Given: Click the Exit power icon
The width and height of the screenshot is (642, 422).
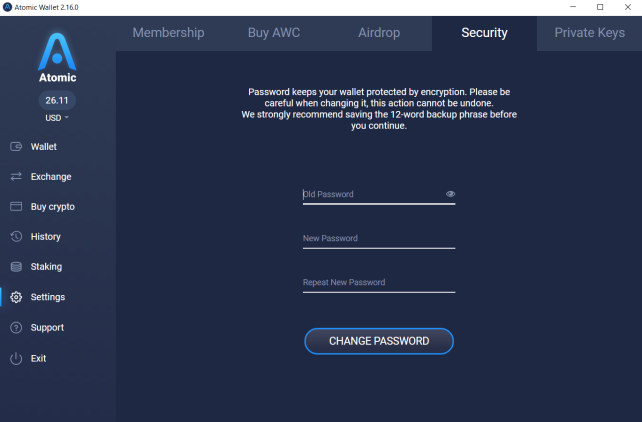Looking at the screenshot, I should point(16,358).
